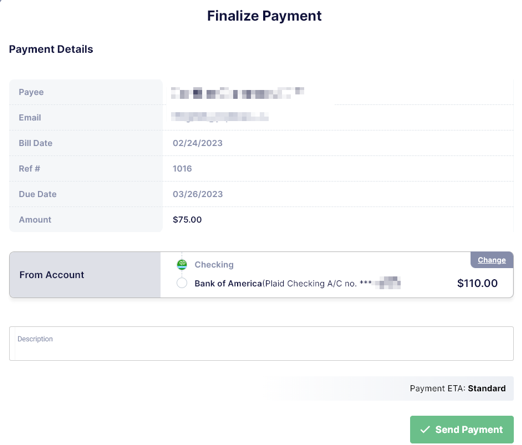Click the Checking account label

[x=214, y=265]
